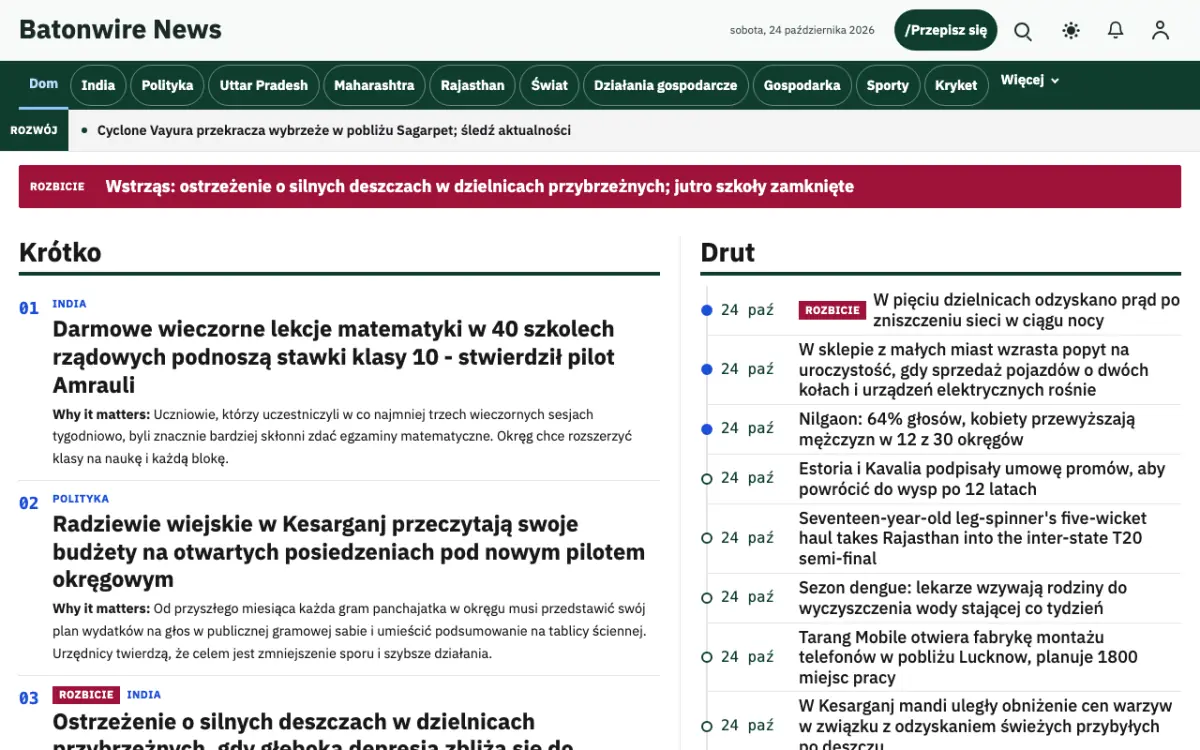The image size is (1200, 750).
Task: Select the Dom navigation tab
Action: tap(44, 84)
